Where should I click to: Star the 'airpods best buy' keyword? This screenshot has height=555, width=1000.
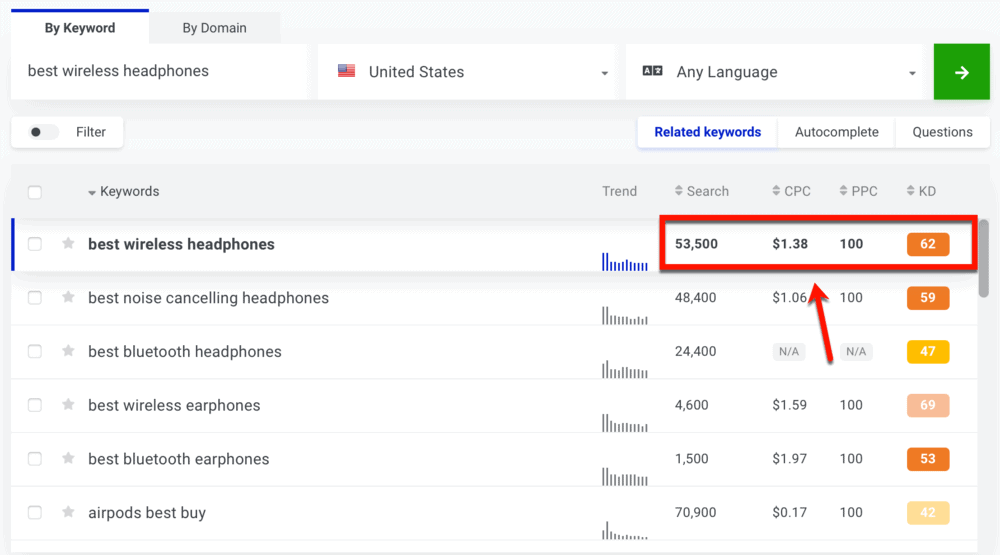coord(68,512)
